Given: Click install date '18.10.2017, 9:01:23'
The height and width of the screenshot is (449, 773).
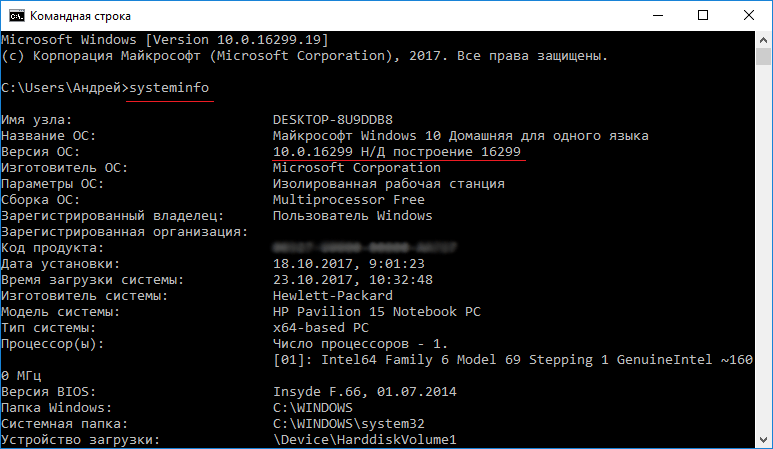Looking at the screenshot, I should [349, 264].
